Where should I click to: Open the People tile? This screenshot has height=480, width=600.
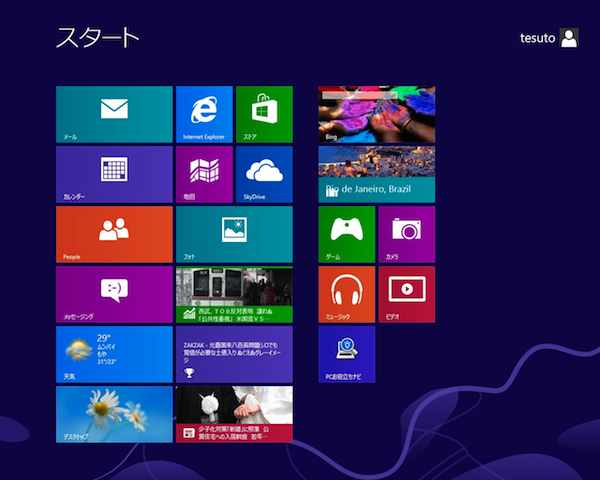click(114, 234)
